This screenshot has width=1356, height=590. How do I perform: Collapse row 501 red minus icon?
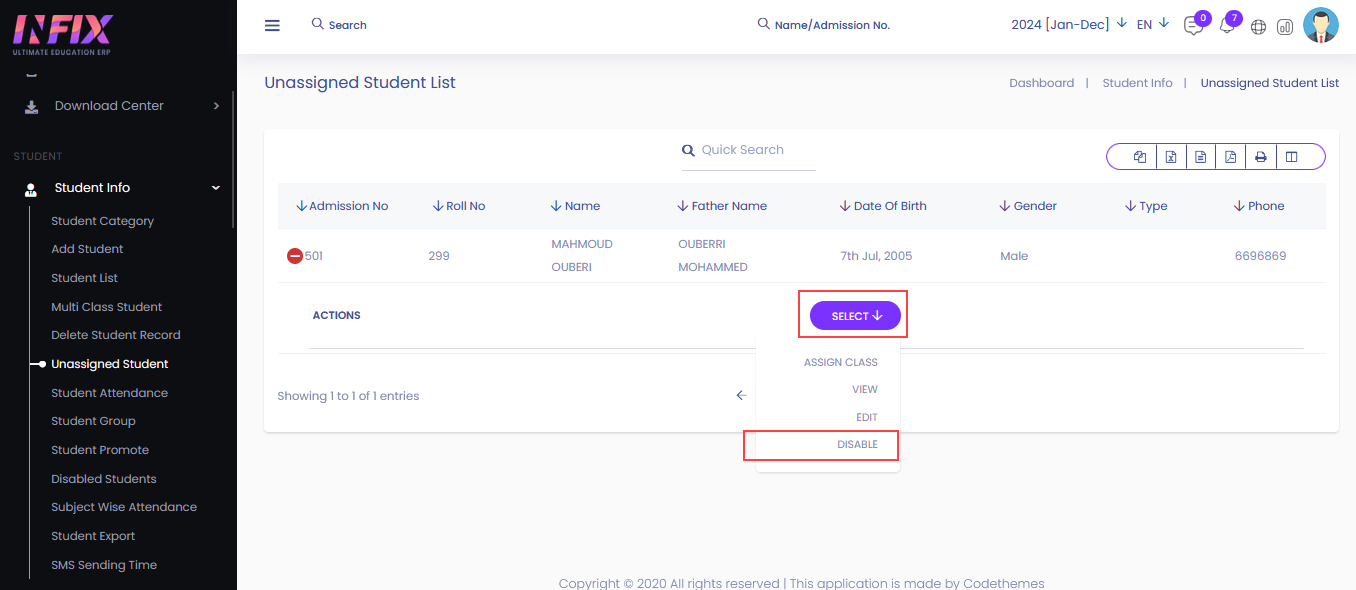(x=295, y=256)
